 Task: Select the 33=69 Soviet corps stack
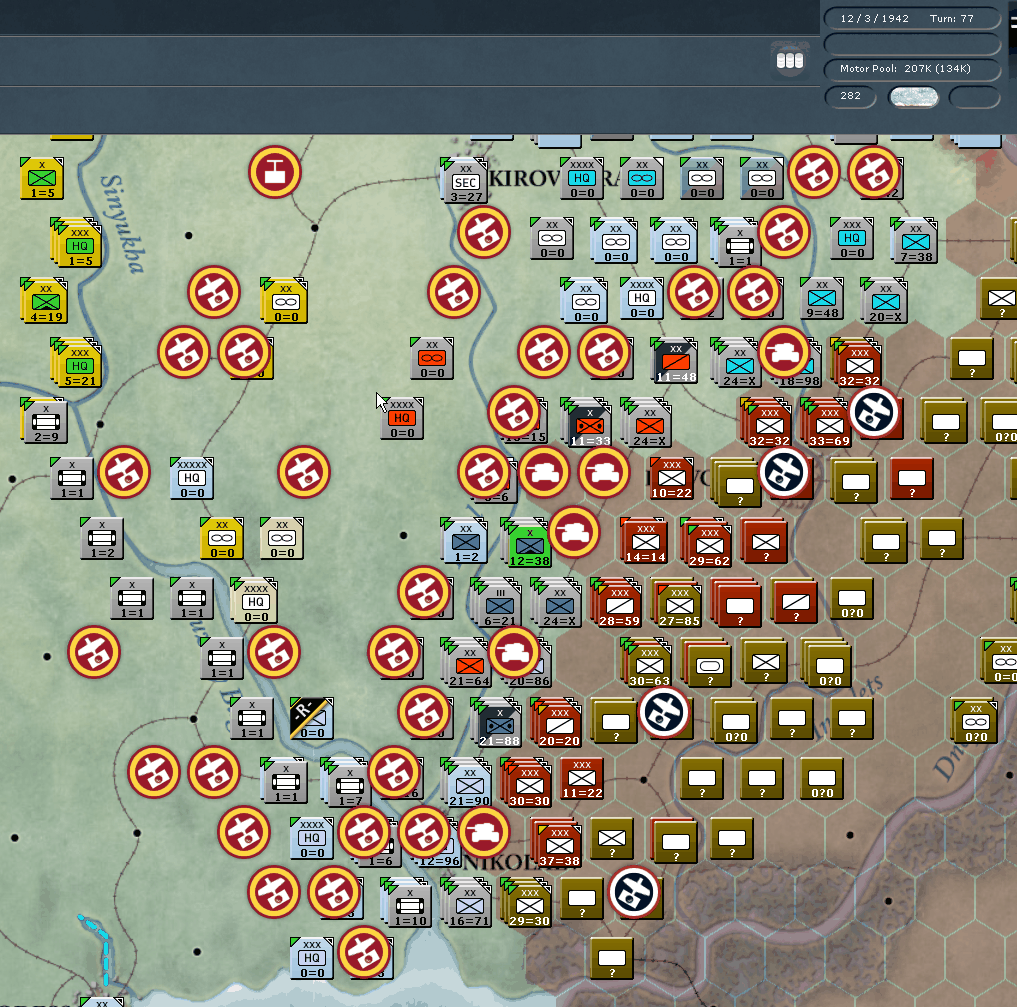(827, 423)
